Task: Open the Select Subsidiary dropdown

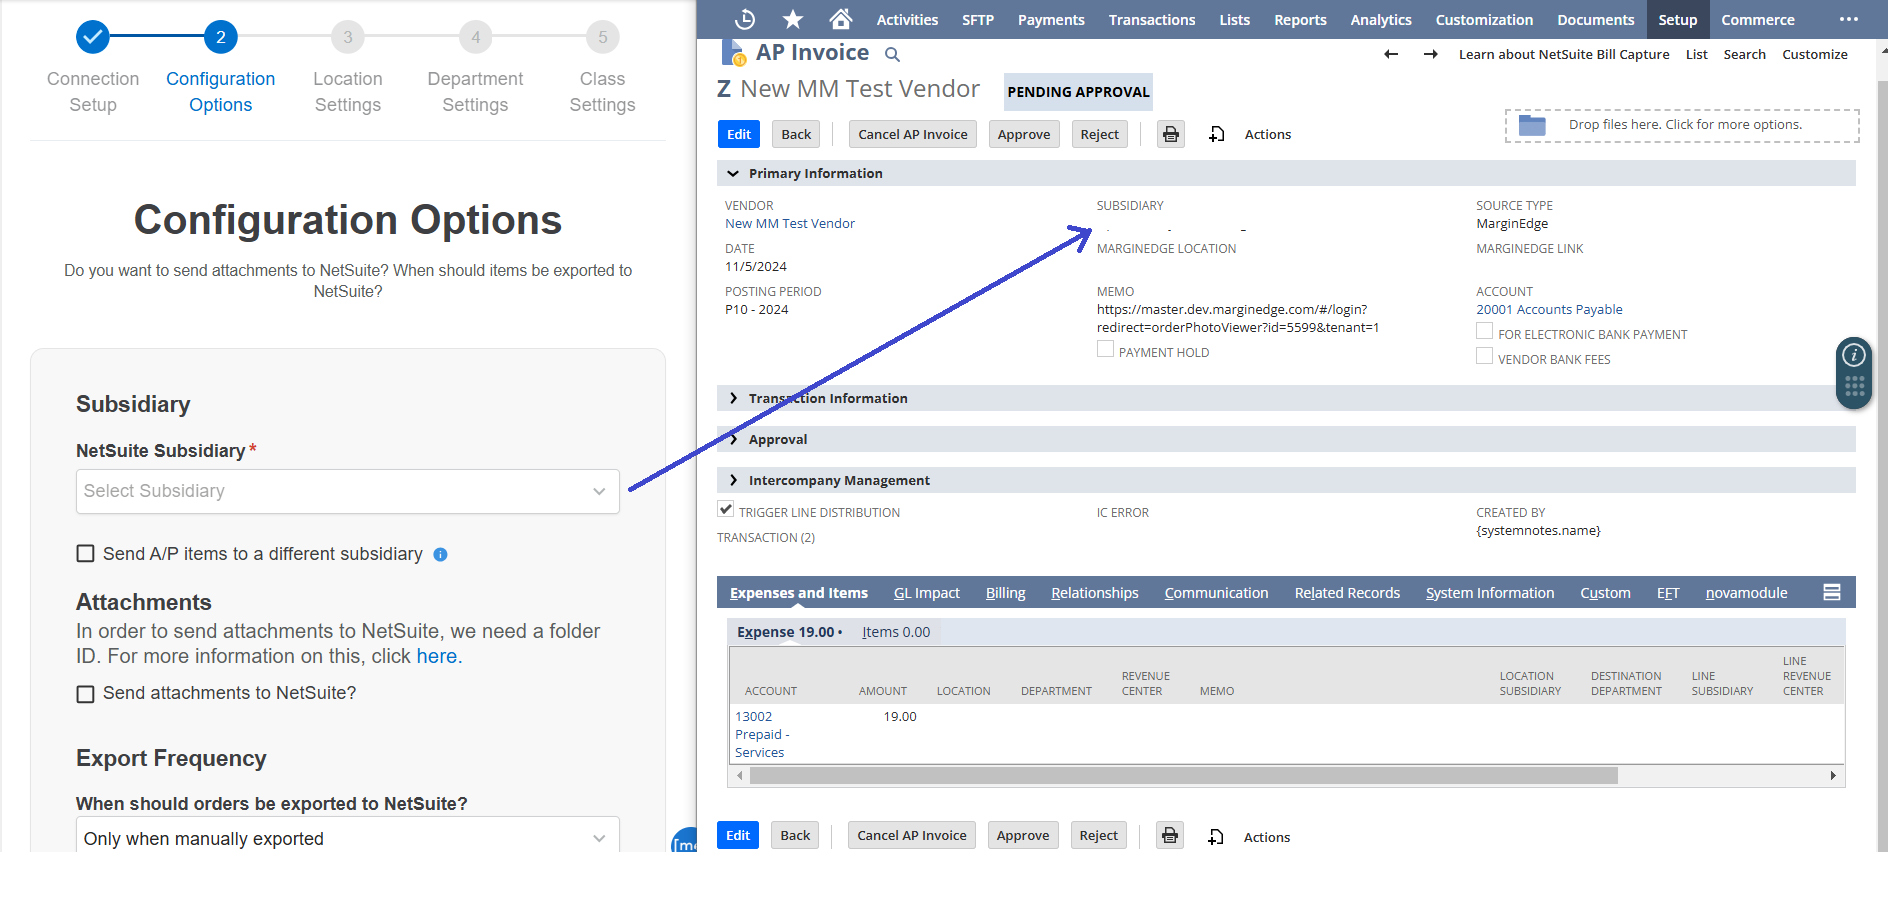Action: point(347,491)
